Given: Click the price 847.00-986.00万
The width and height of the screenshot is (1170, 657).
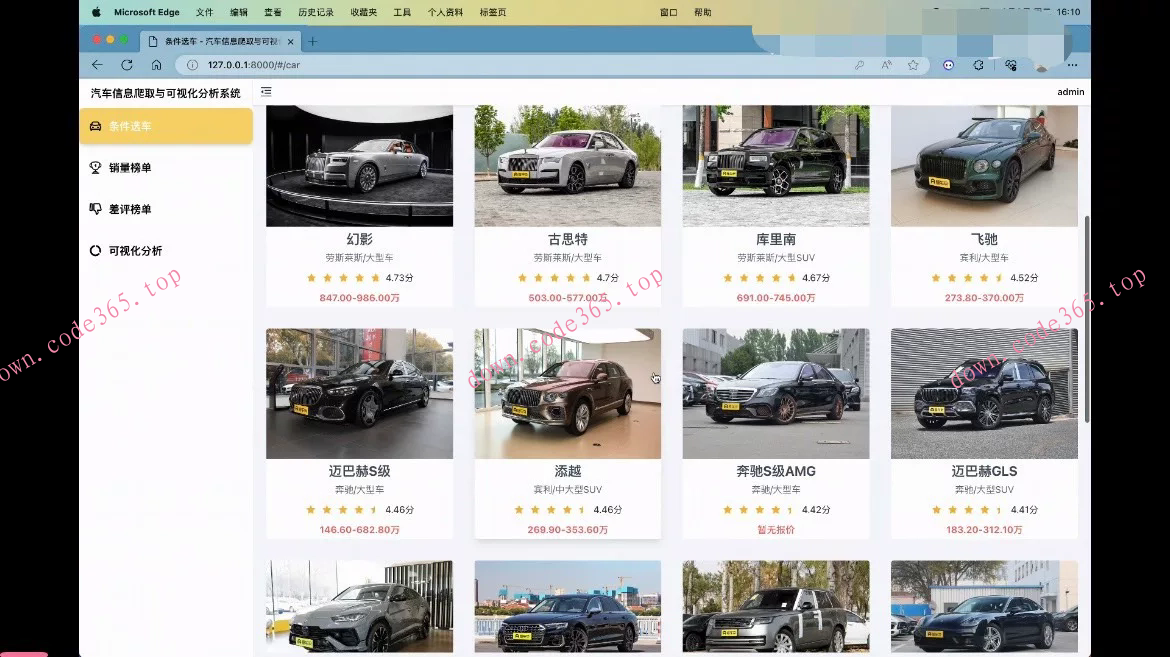Looking at the screenshot, I should [x=360, y=298].
